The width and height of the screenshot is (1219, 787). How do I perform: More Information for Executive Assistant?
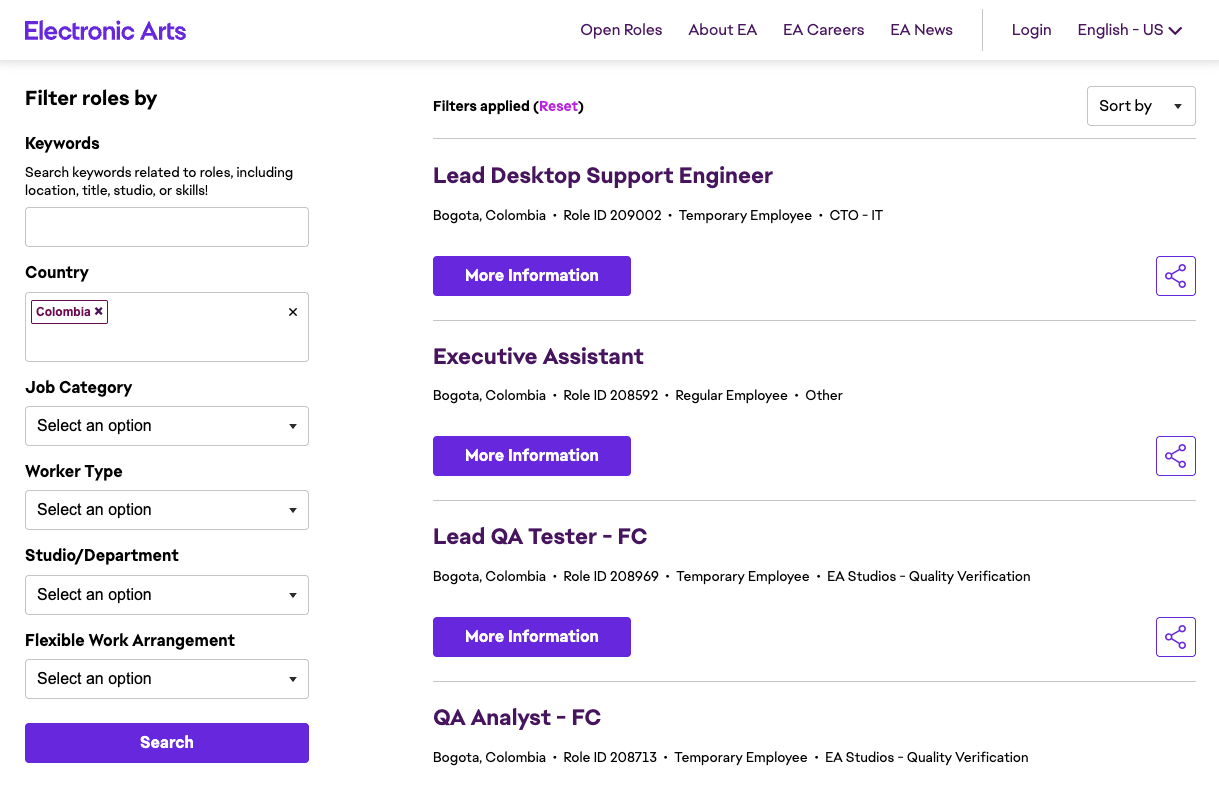(x=532, y=456)
